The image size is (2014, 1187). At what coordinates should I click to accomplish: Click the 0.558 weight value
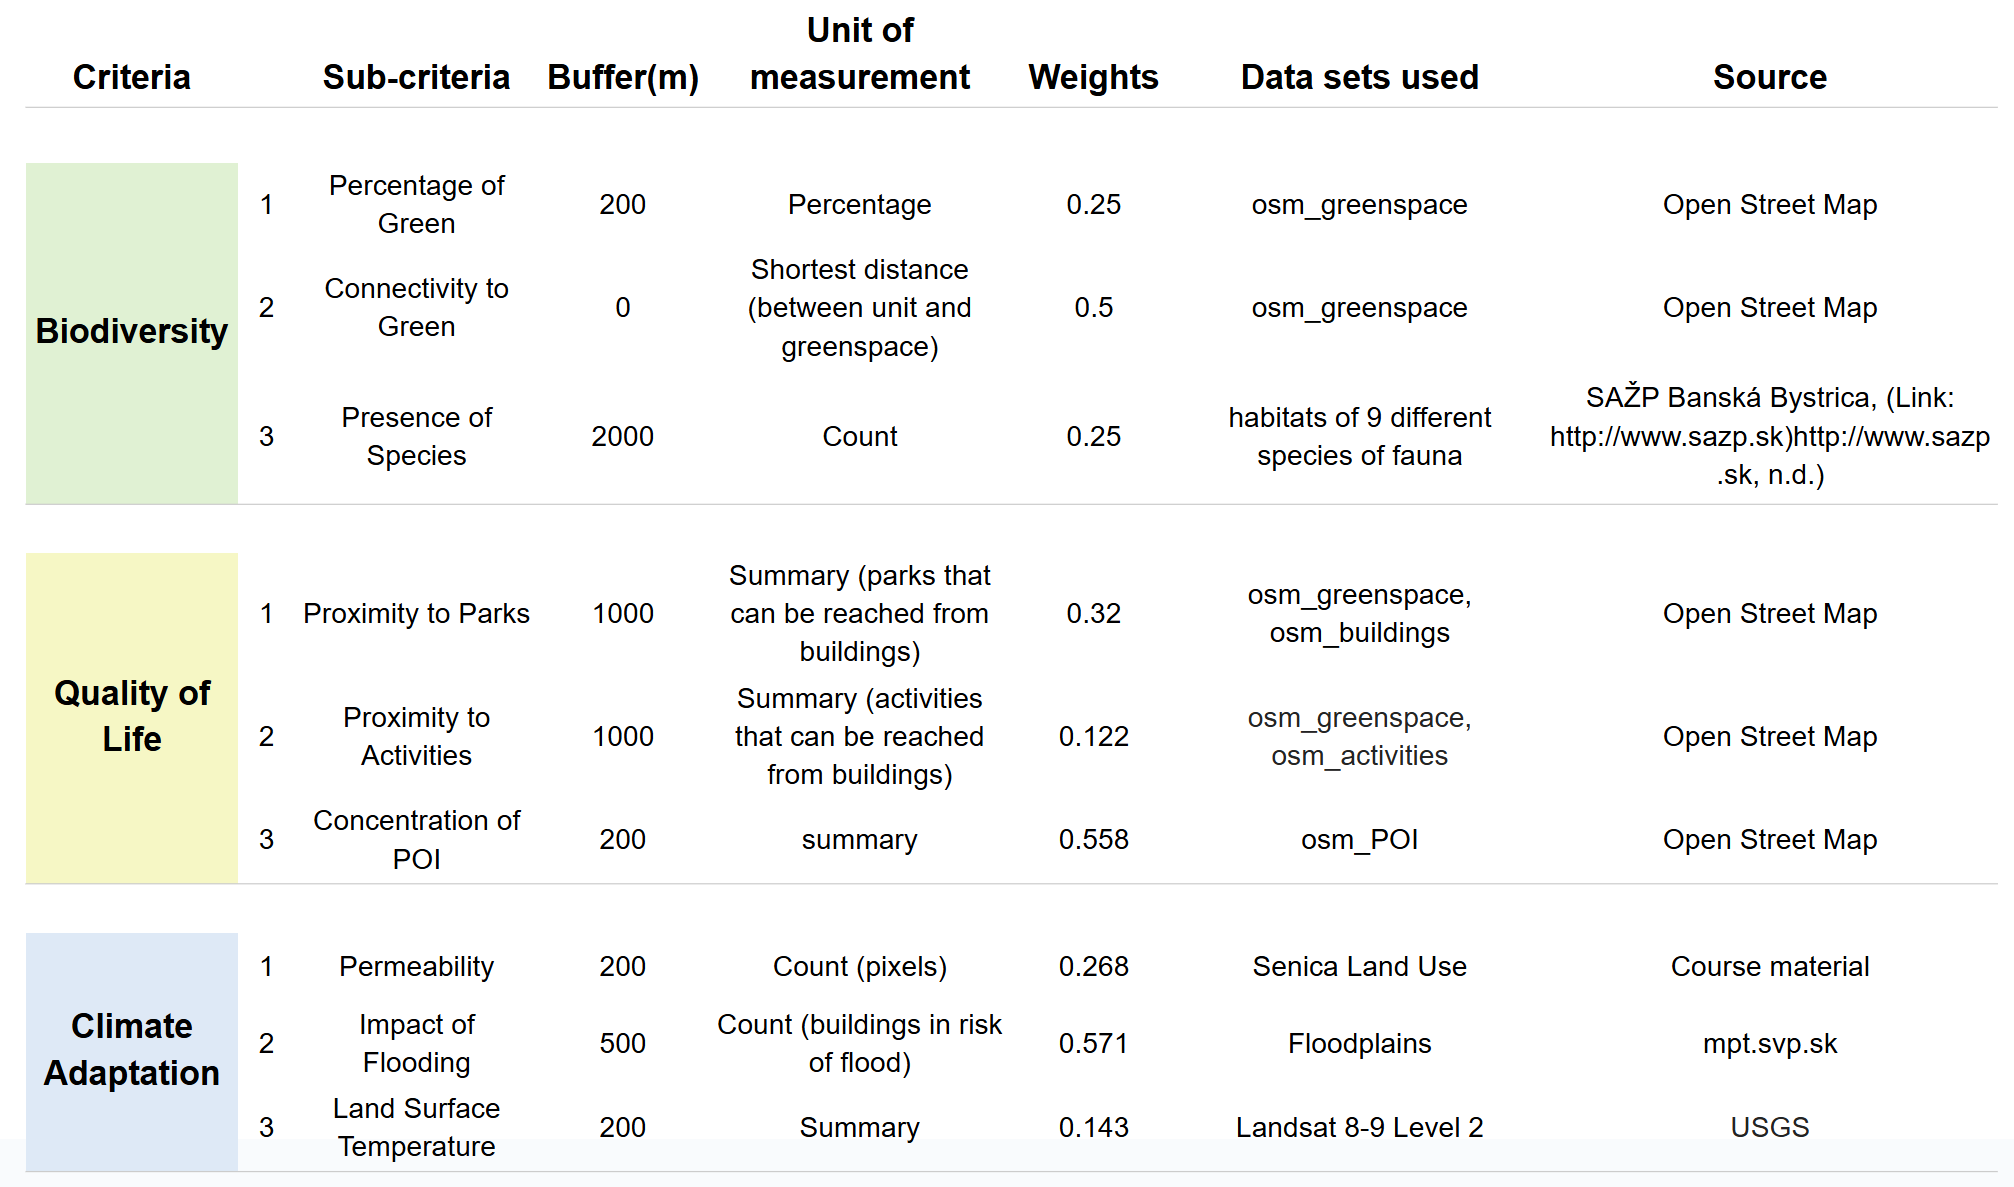(x=1093, y=839)
